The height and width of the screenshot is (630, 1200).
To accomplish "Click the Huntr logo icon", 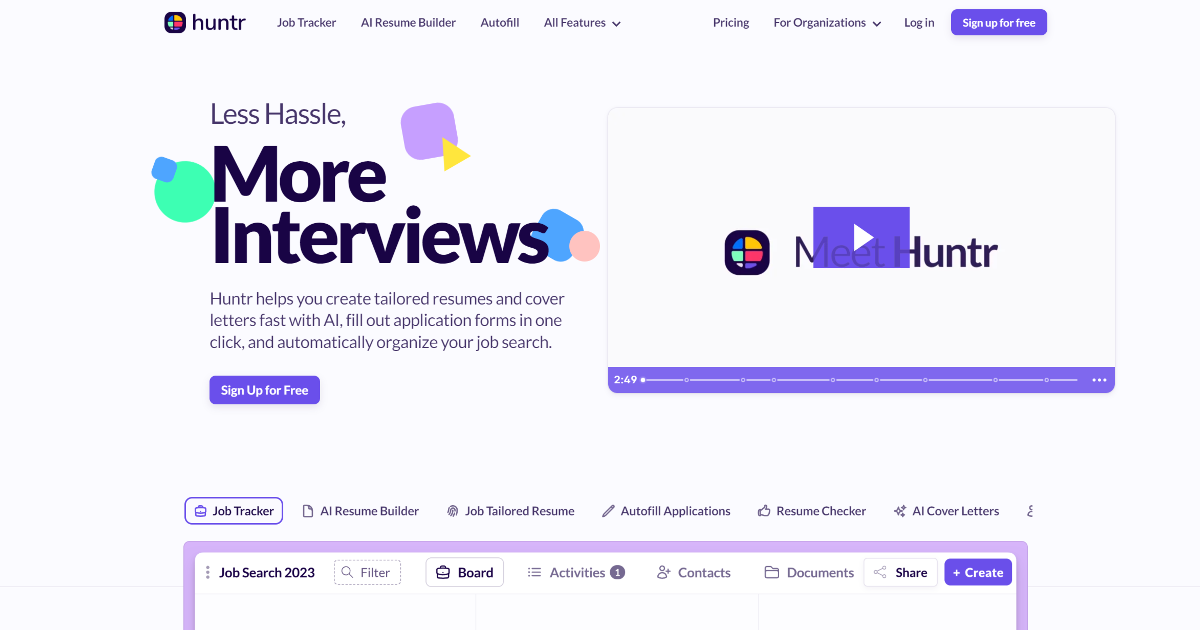I will (173, 21).
